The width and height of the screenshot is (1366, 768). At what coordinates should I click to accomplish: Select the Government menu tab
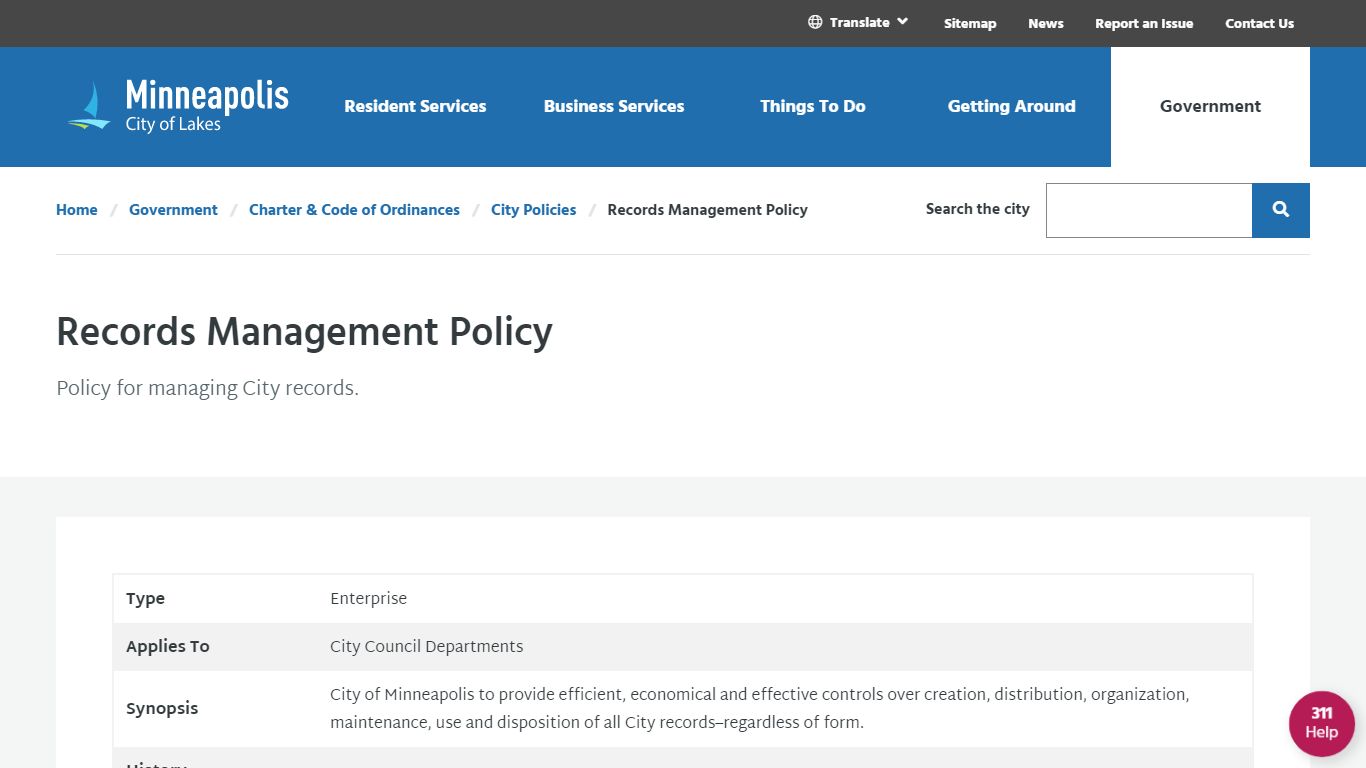click(1210, 107)
